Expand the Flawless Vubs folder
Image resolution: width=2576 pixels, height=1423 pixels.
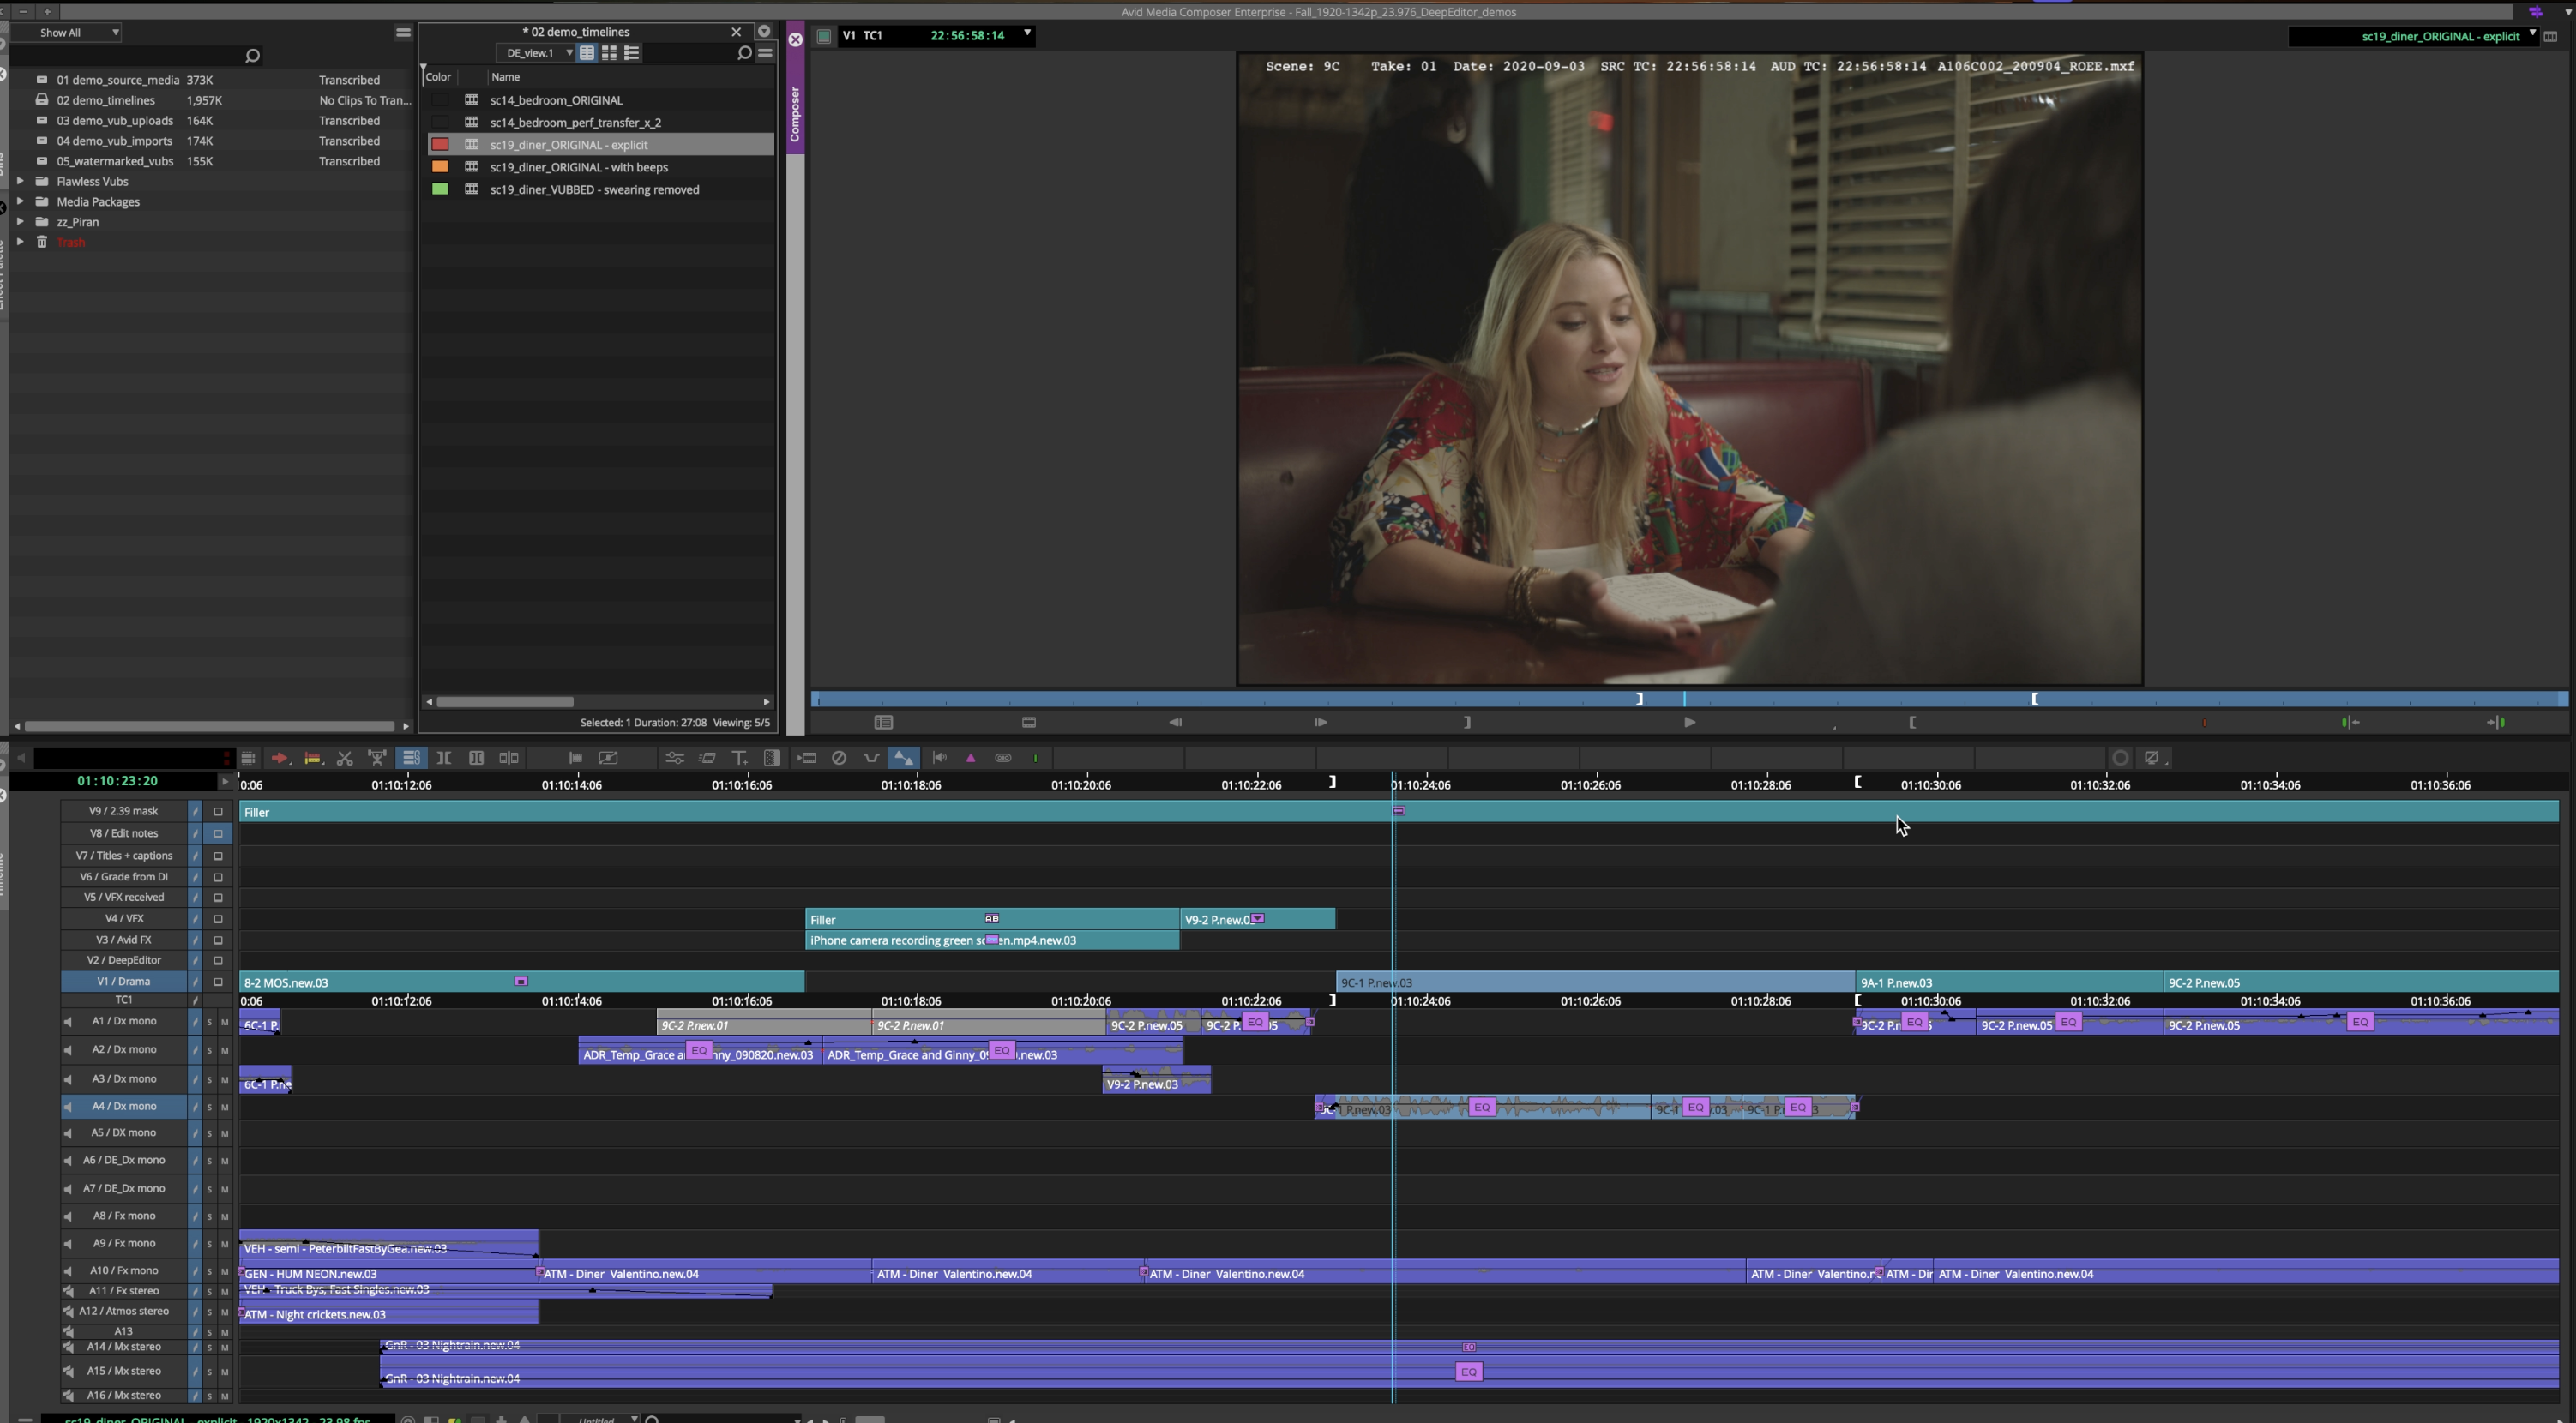tap(20, 181)
